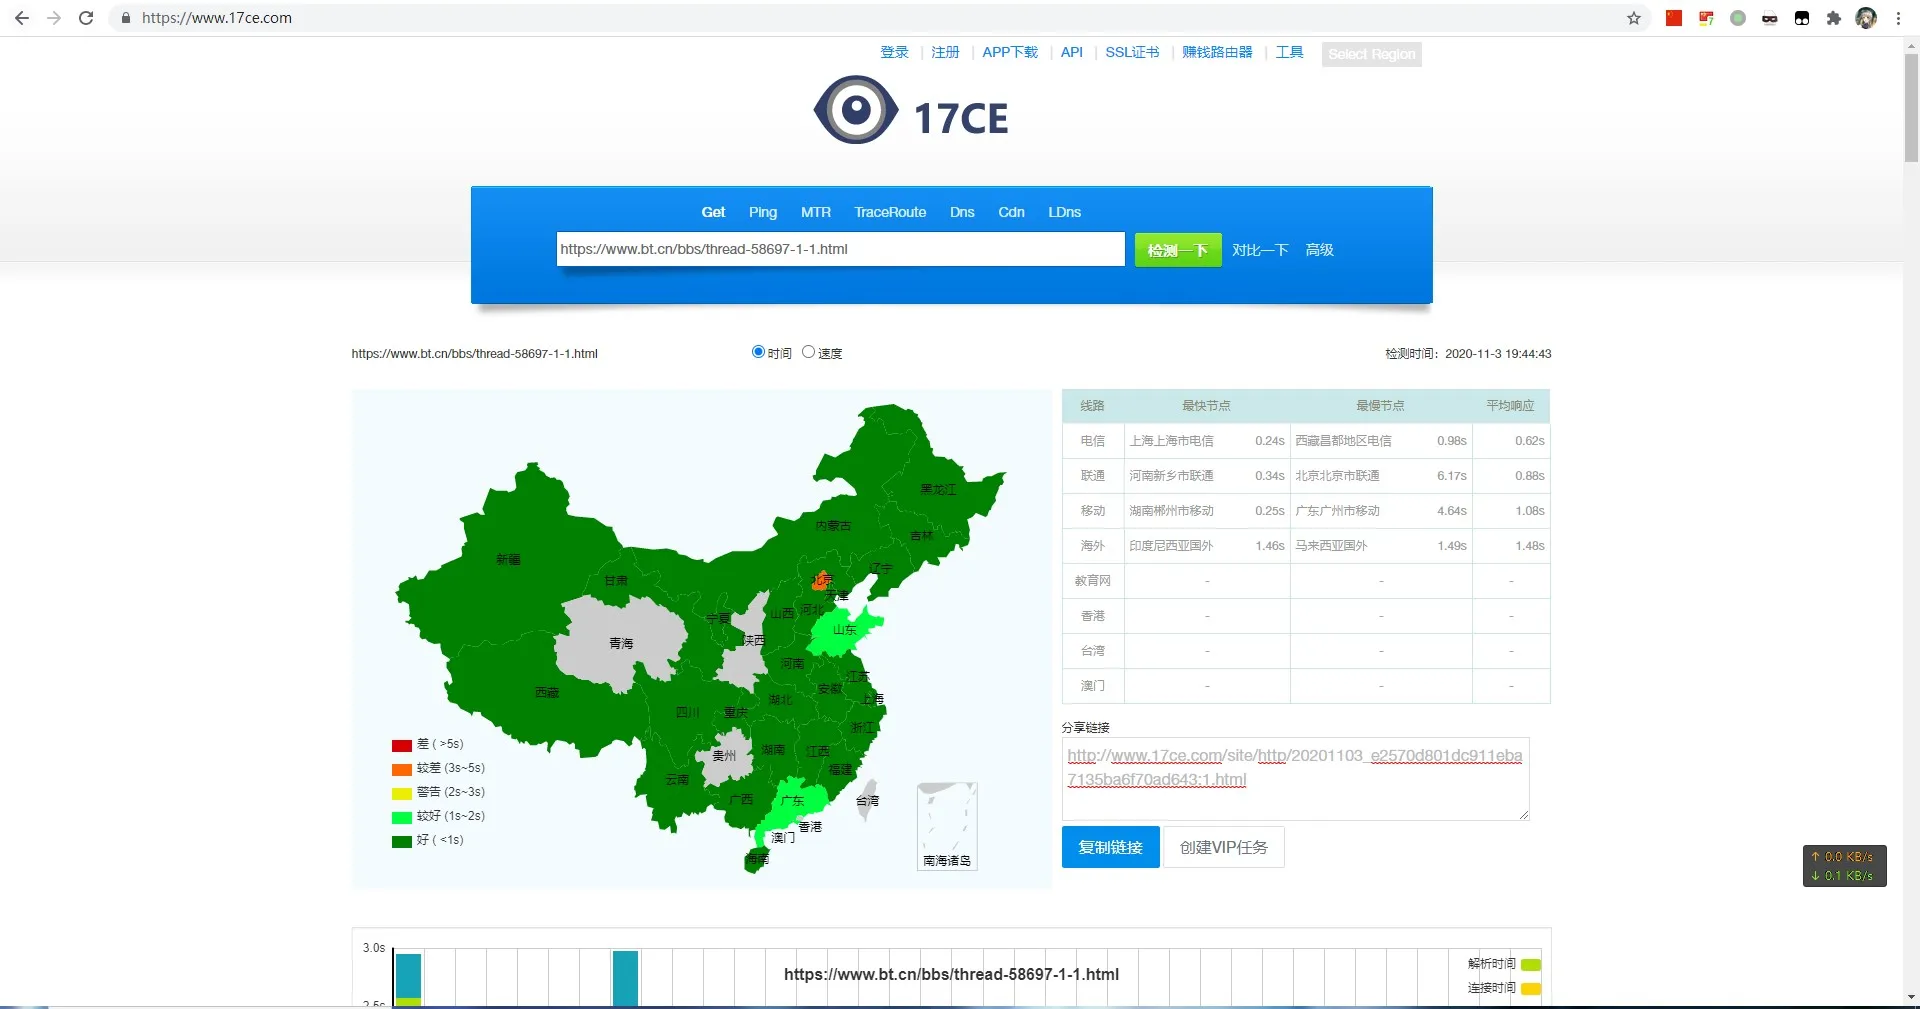View site info via the padlock icon
This screenshot has height=1009, width=1920.
(125, 18)
